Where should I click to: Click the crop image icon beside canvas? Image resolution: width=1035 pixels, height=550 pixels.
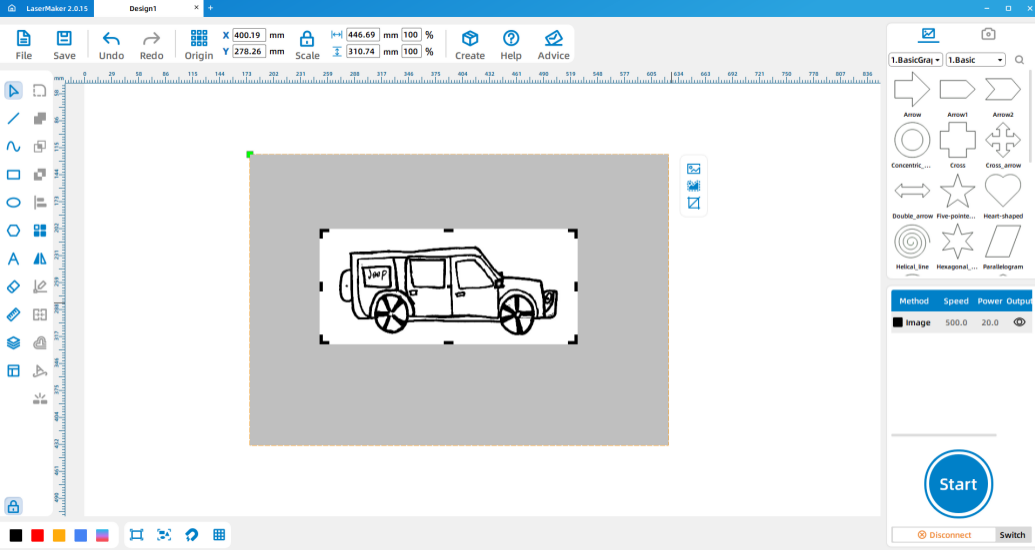[x=693, y=203]
